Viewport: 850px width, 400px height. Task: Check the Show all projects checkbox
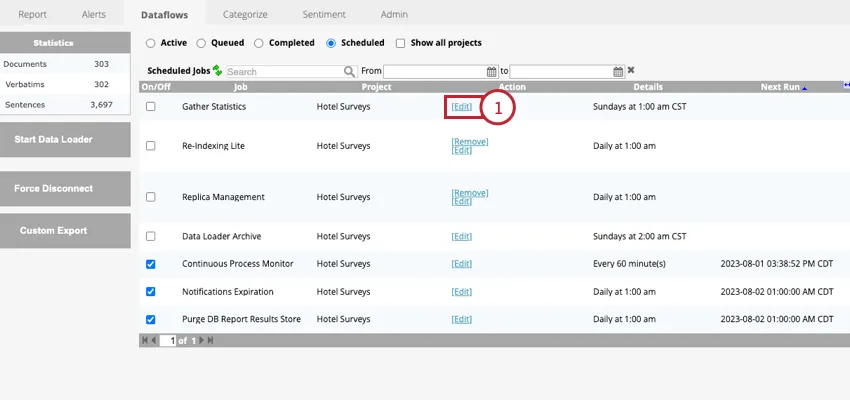(401, 43)
